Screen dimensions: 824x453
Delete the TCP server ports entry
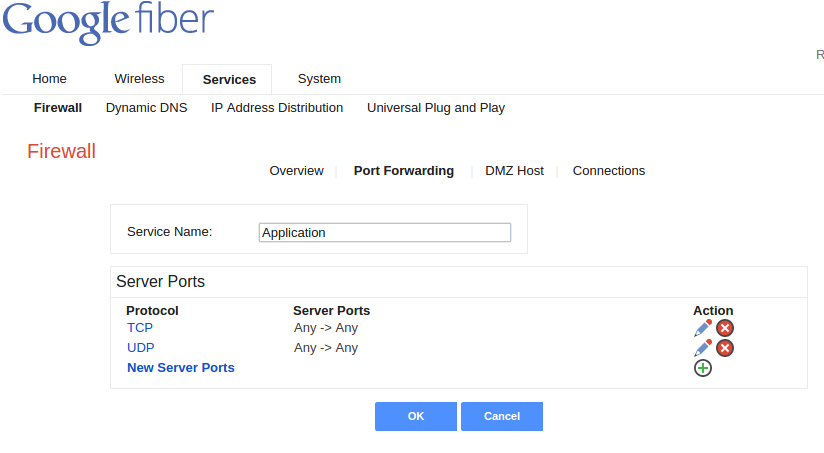point(725,328)
